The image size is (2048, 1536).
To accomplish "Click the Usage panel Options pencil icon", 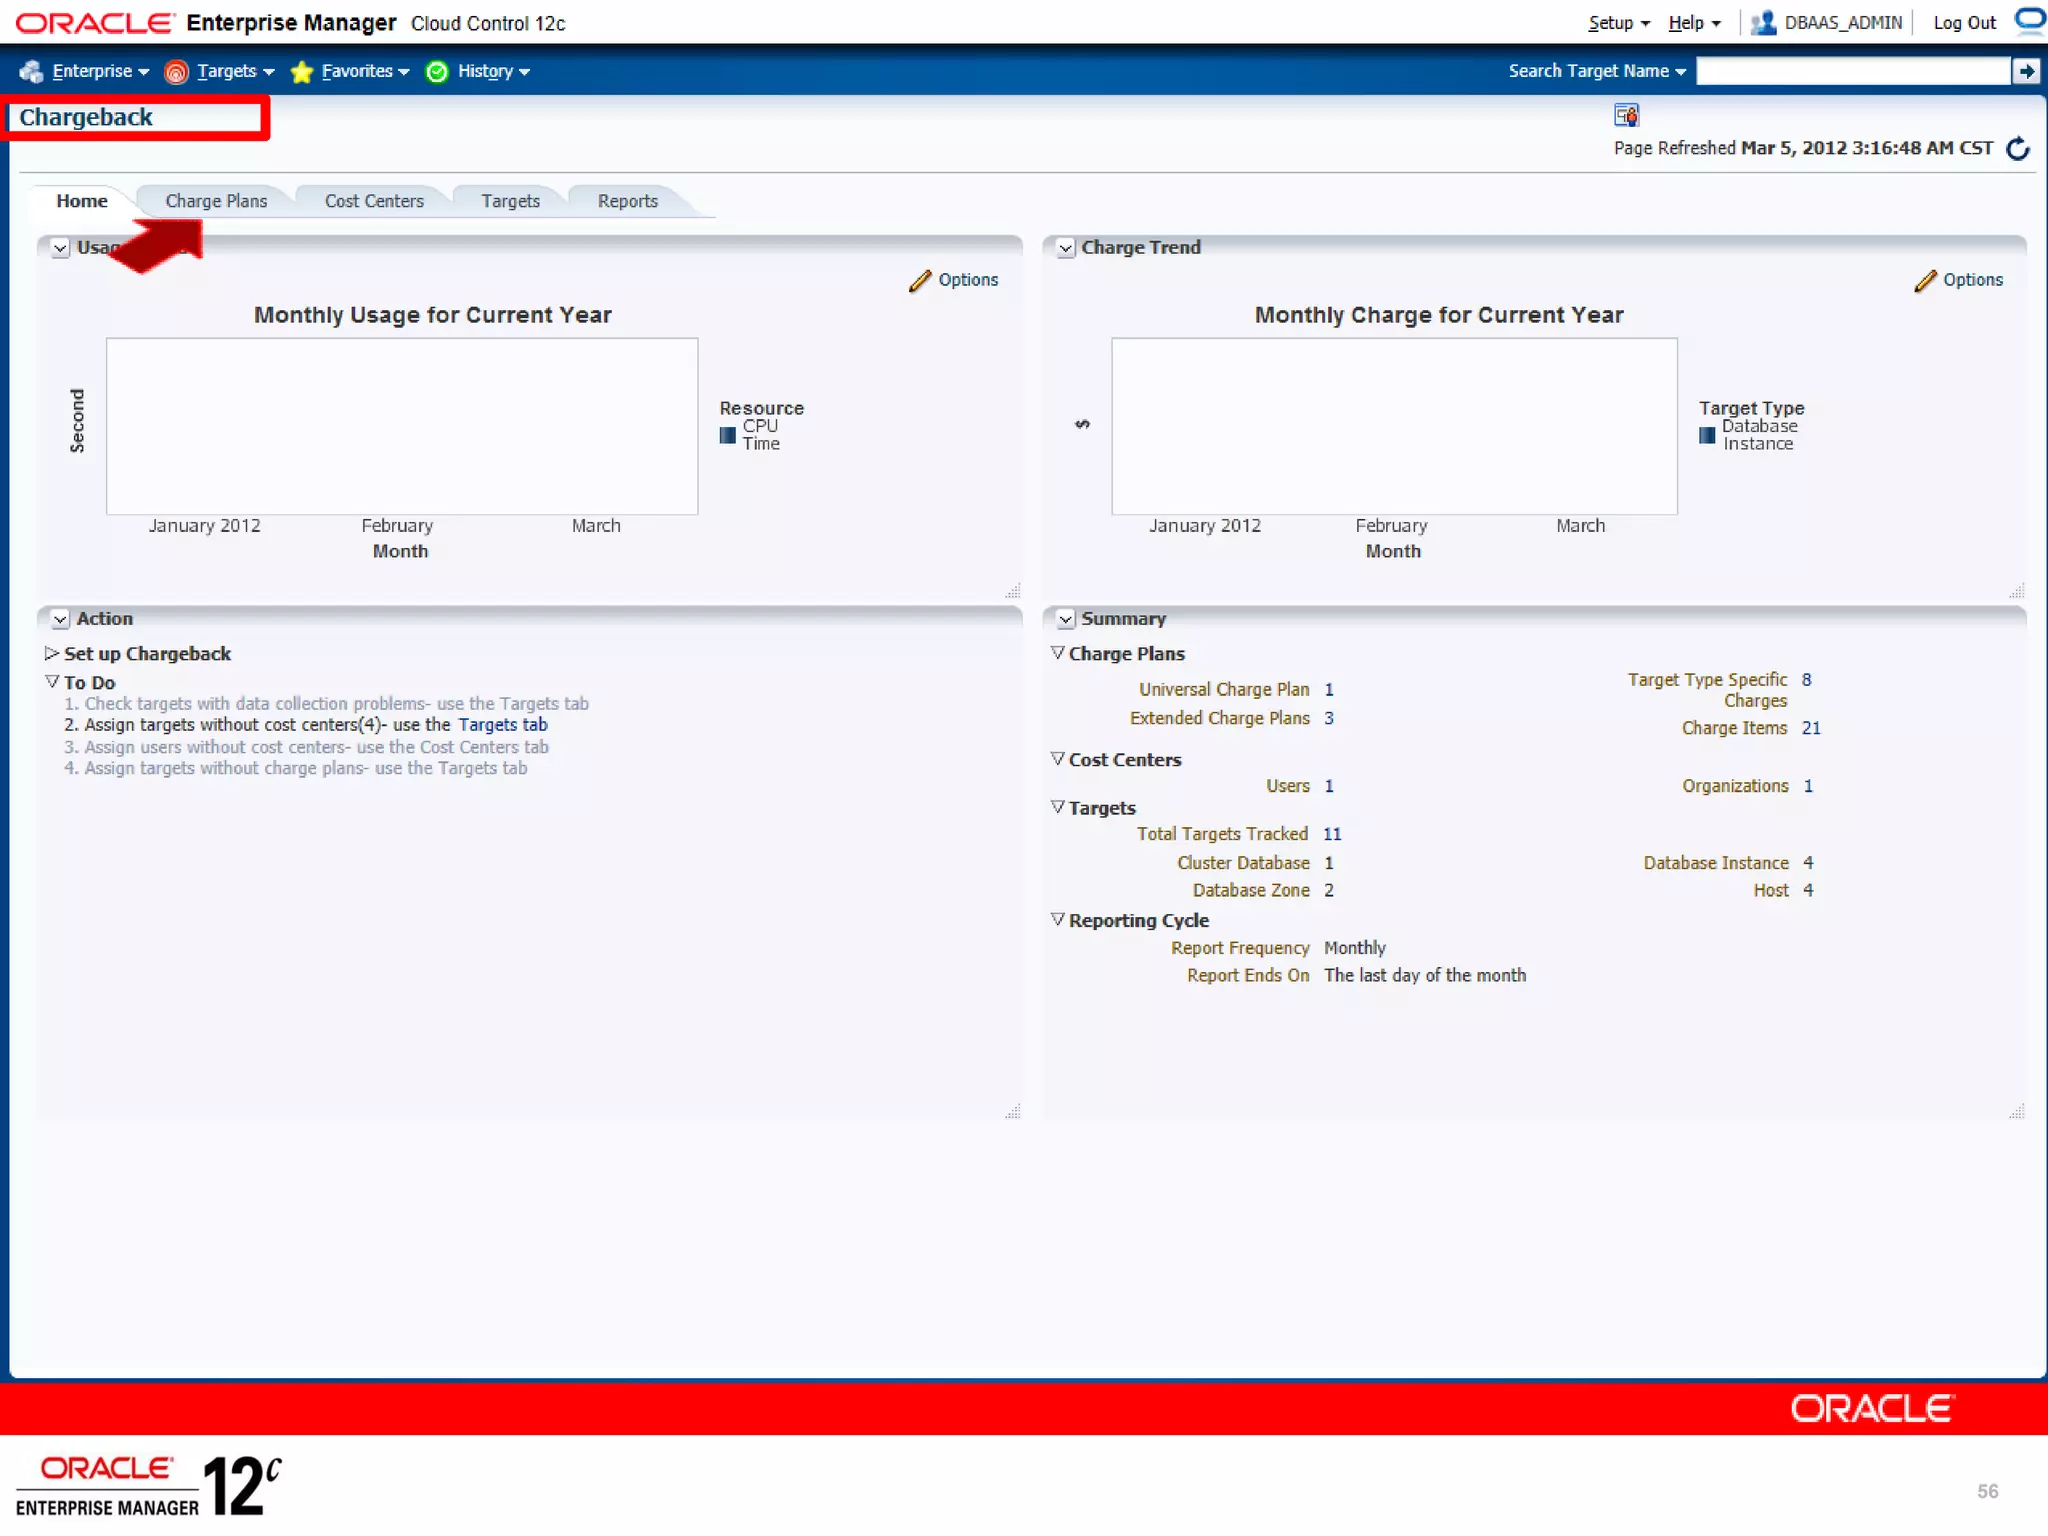I will coord(920,281).
